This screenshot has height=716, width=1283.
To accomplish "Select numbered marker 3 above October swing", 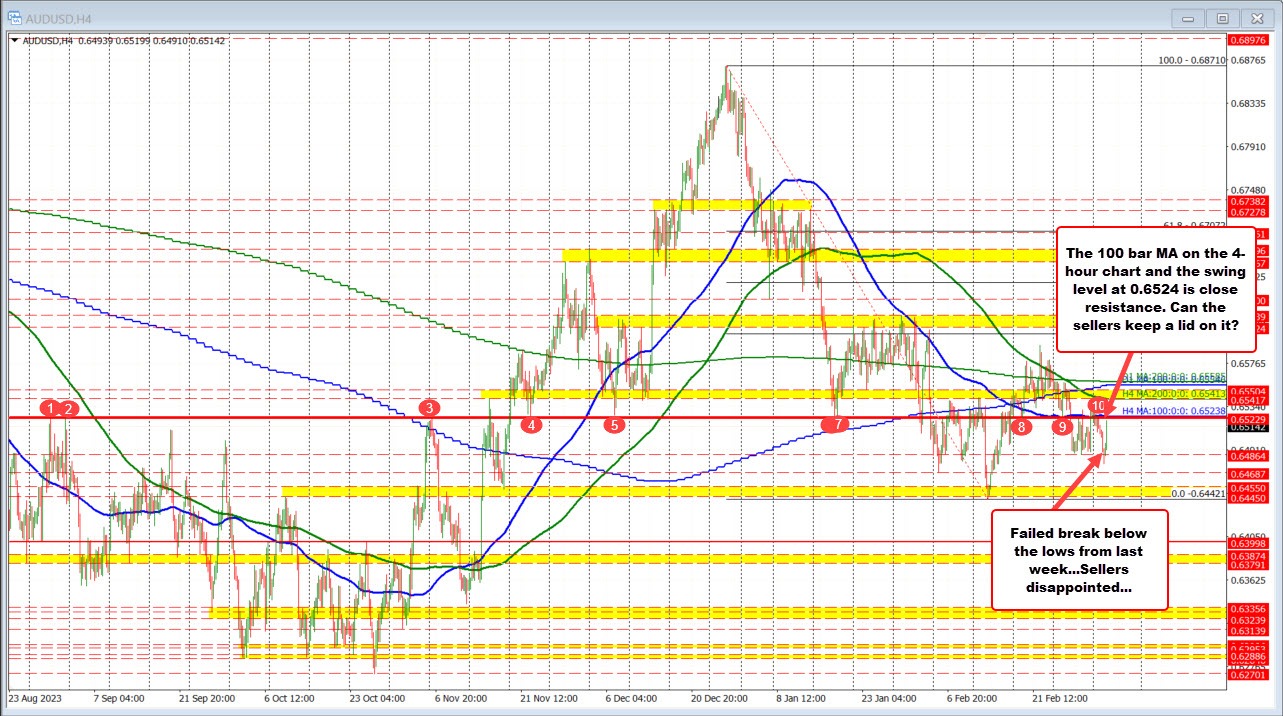I will [429, 408].
